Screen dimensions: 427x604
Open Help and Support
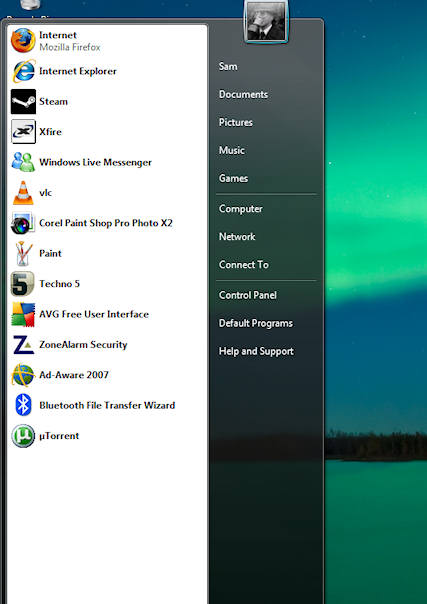coord(256,351)
